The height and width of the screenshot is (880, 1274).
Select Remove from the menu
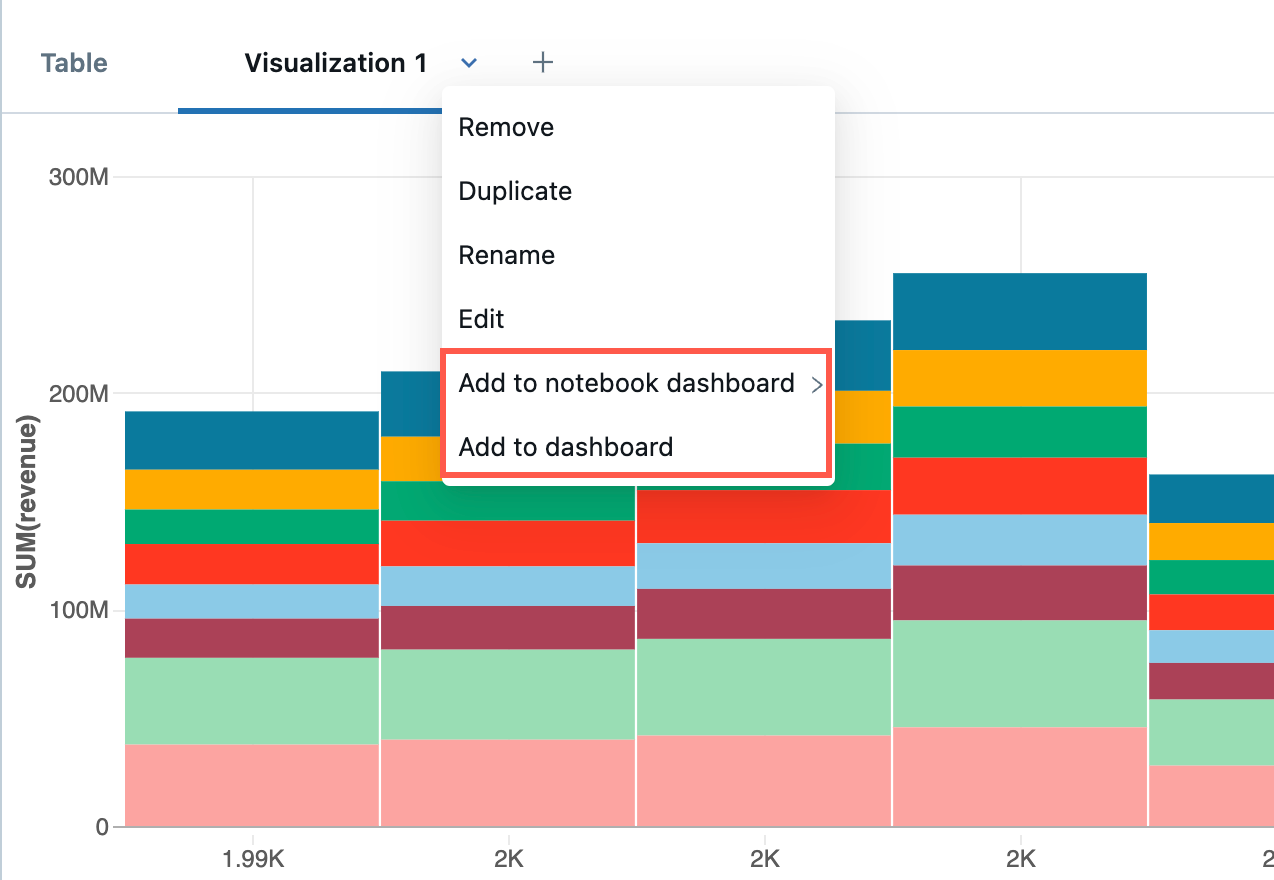click(x=506, y=127)
